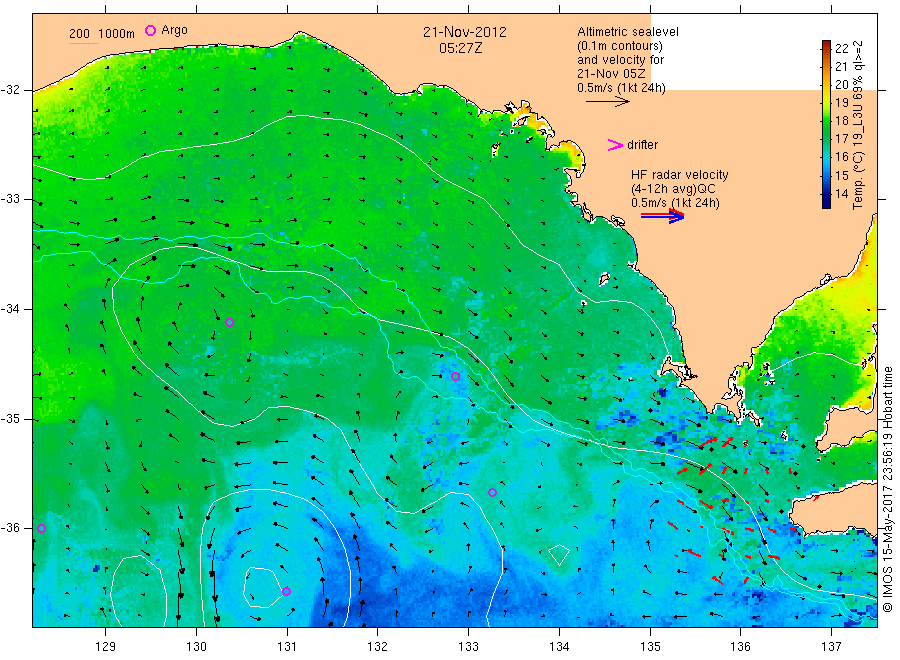
Task: Select the Argo float marker near 130.4E, 34.1S
Action: (x=230, y=323)
